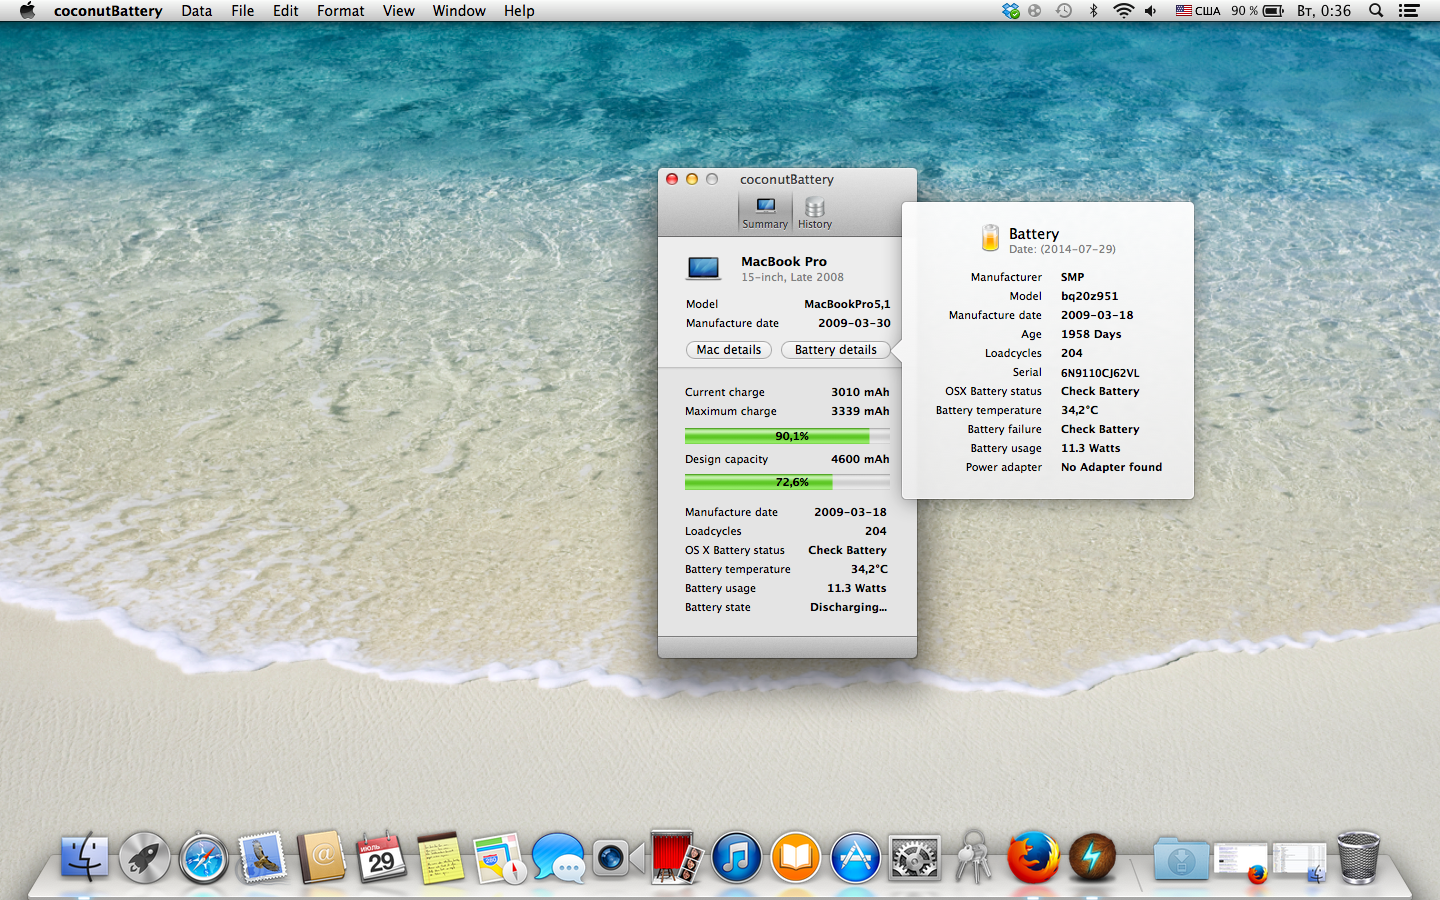Click the Dropbox menu bar icon
Image resolution: width=1440 pixels, height=900 pixels.
pyautogui.click(x=1011, y=11)
